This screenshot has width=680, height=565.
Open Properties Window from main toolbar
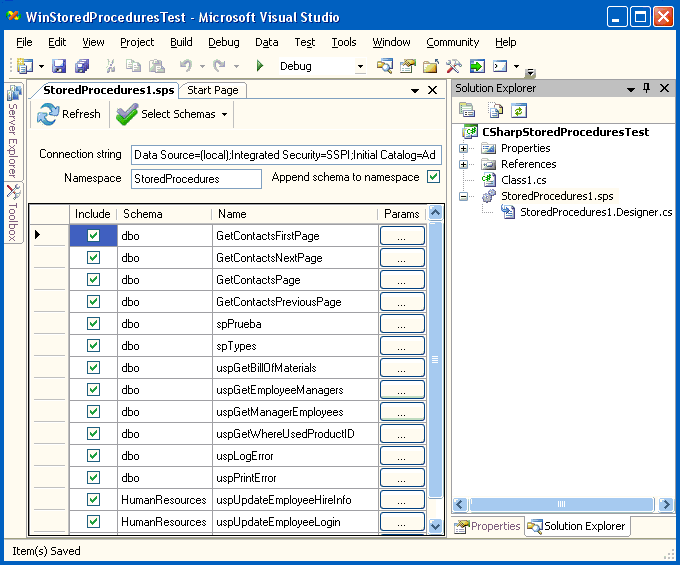pyautogui.click(x=408, y=66)
